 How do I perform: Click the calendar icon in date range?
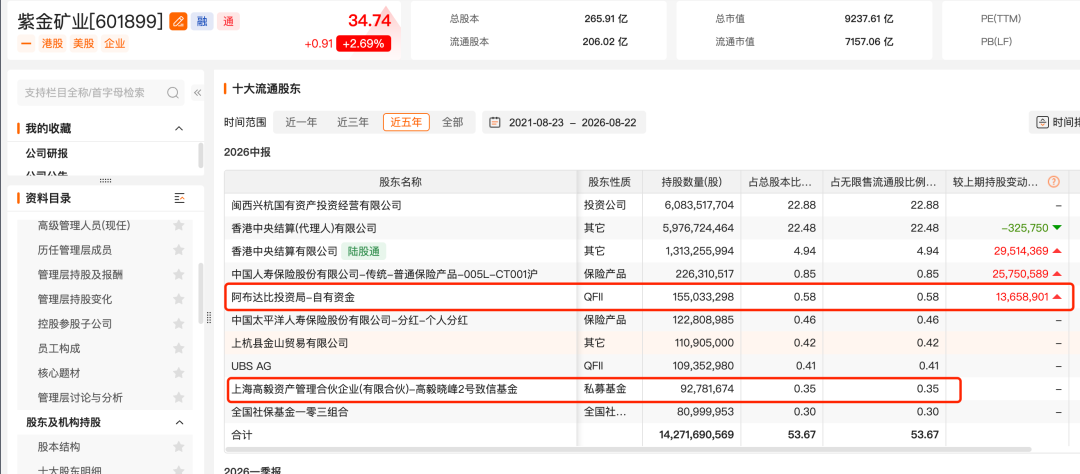coord(495,123)
